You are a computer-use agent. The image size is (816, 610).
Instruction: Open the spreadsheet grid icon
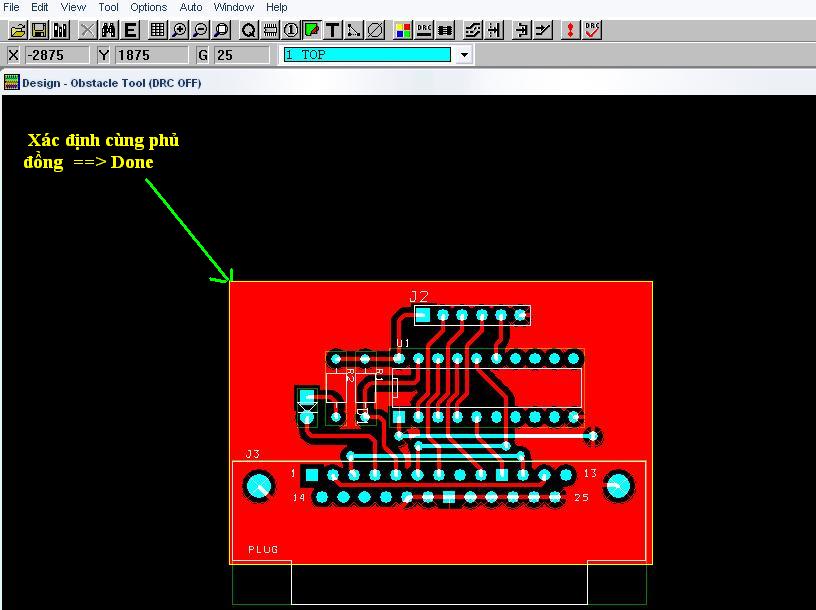coord(158,31)
